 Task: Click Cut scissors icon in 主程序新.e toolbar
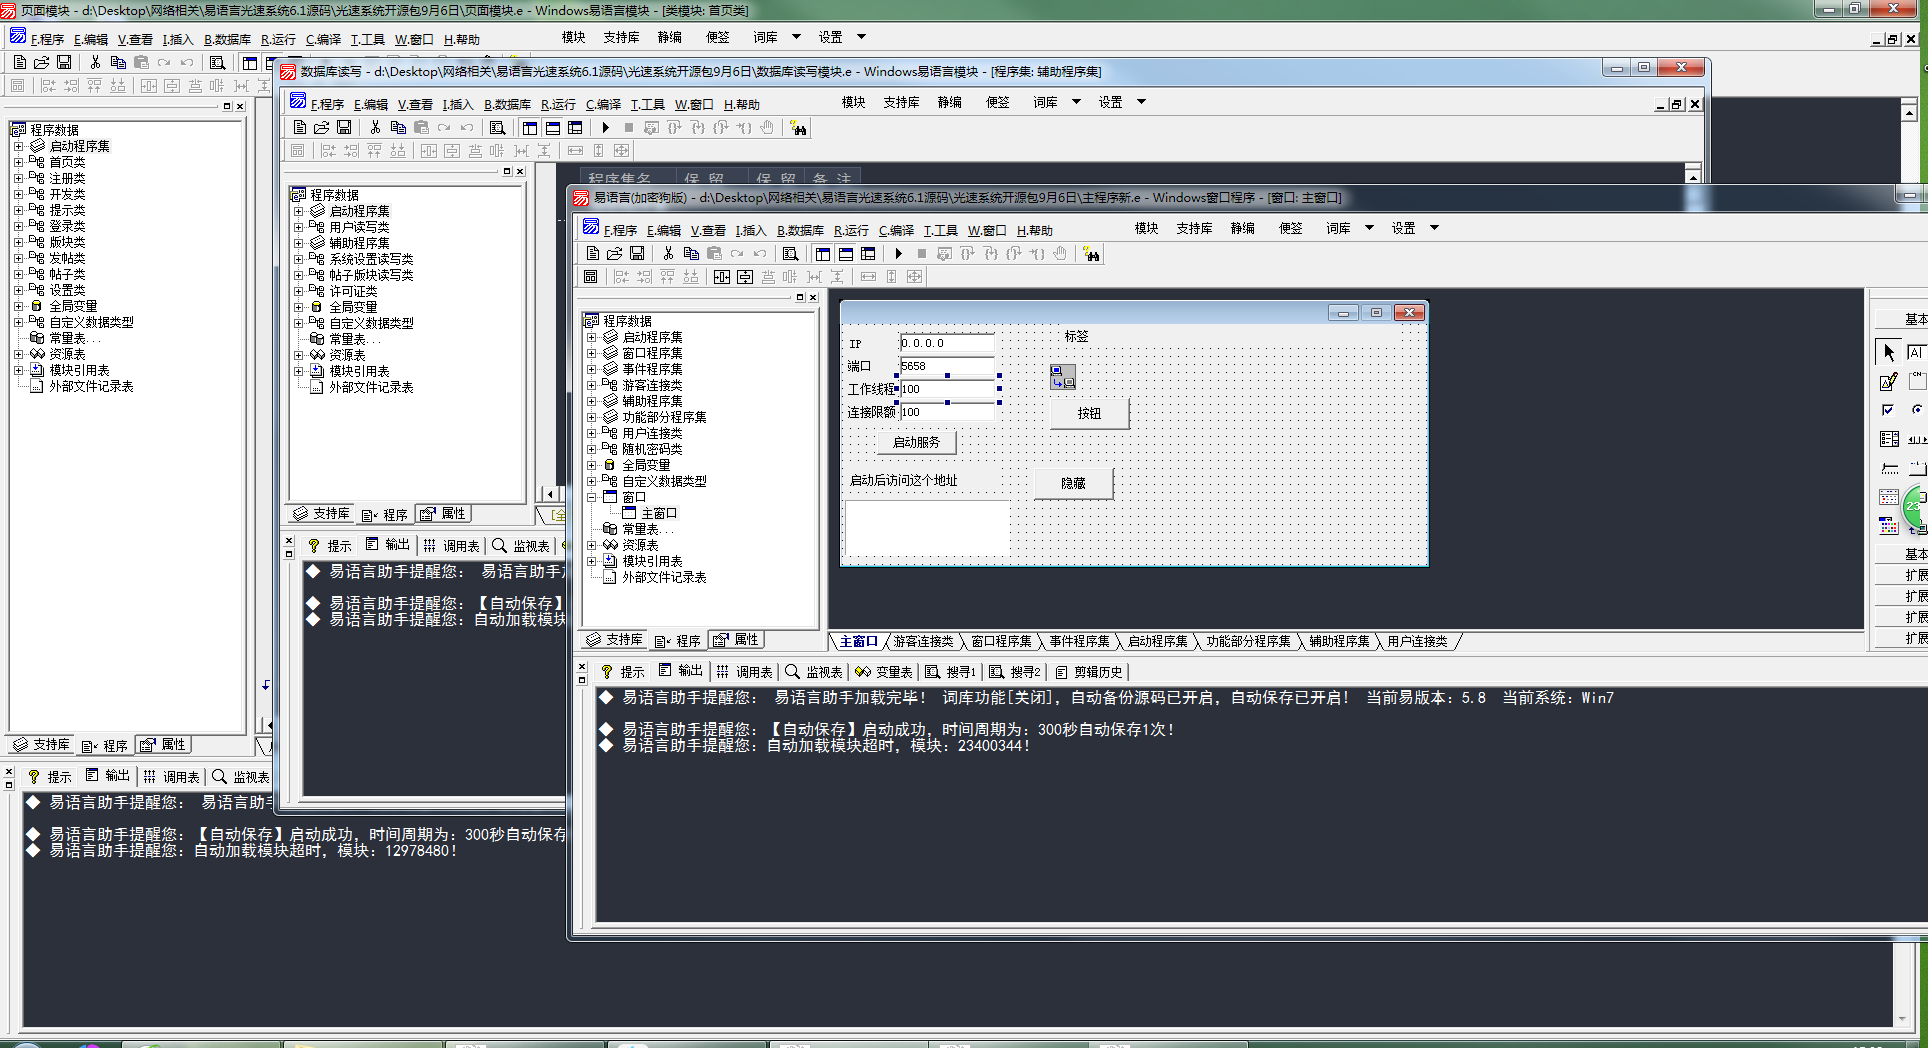668,254
